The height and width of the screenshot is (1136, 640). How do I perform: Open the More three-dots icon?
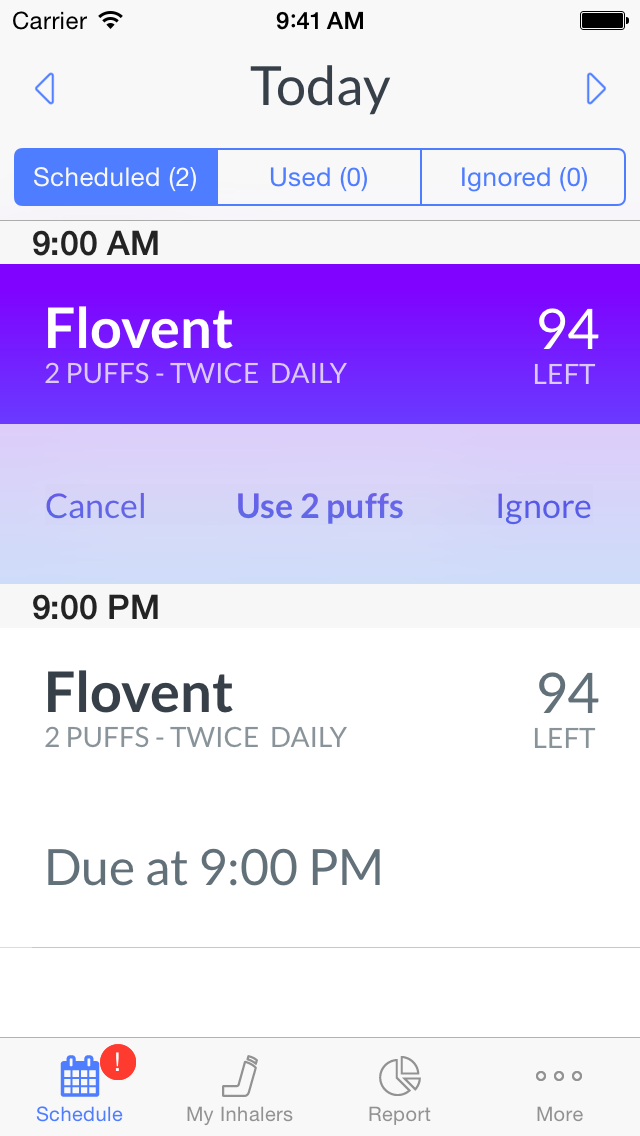pos(559,1076)
